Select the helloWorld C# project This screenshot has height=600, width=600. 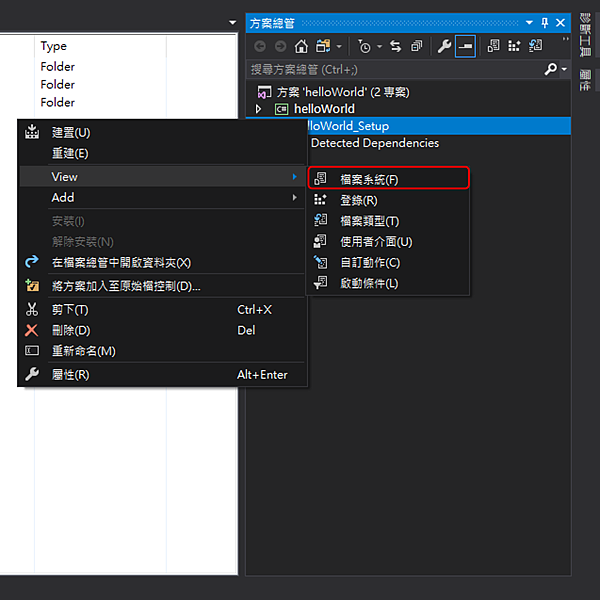click(324, 109)
